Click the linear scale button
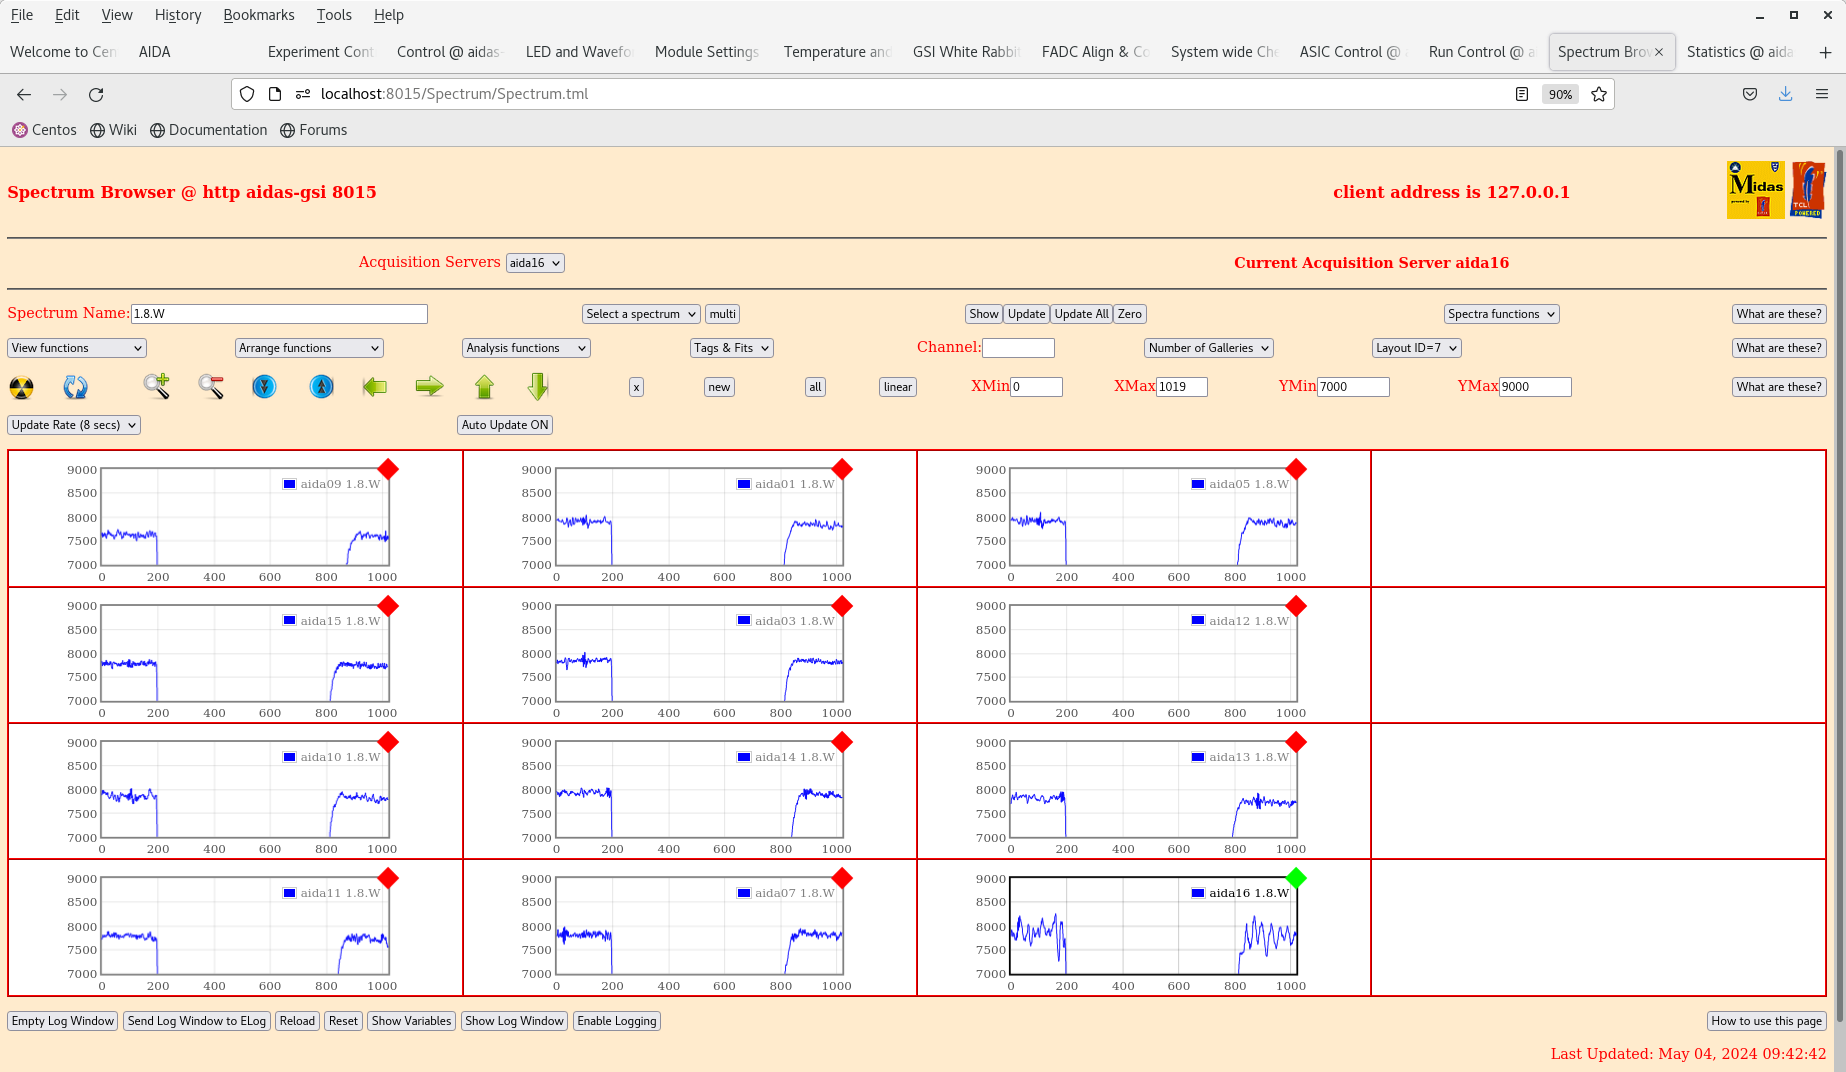 tap(898, 387)
